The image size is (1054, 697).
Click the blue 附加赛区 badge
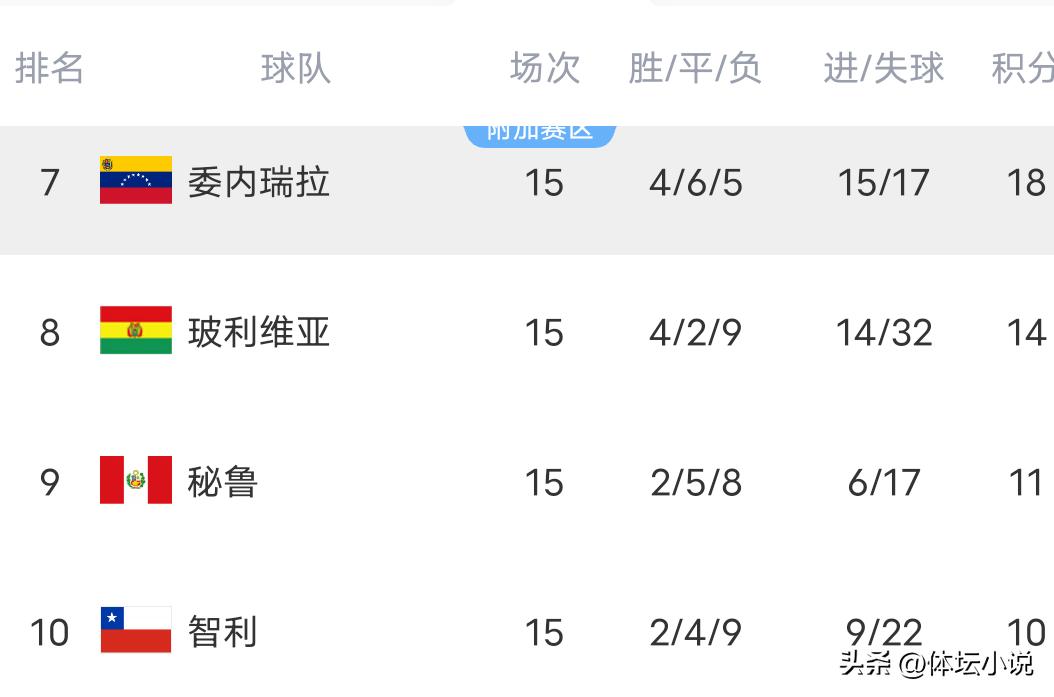click(x=540, y=134)
